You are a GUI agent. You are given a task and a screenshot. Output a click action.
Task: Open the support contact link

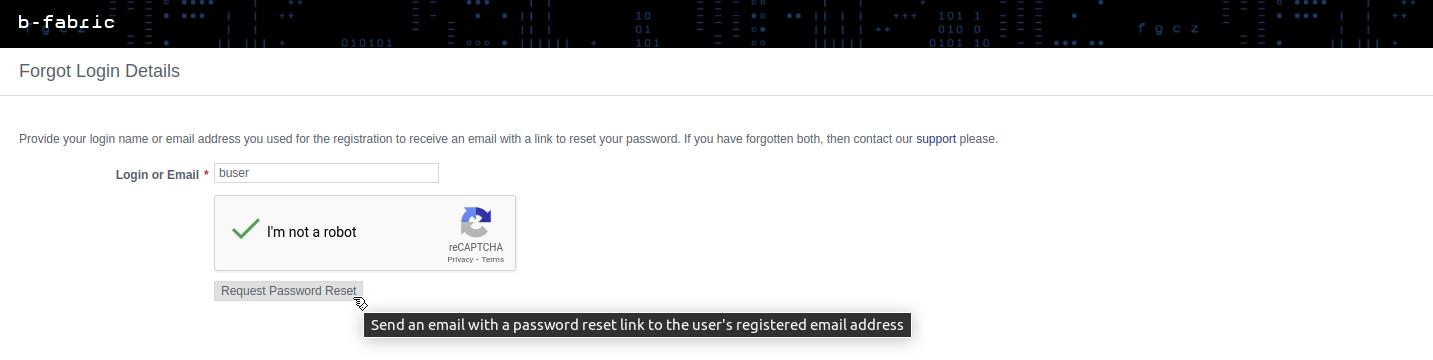pos(936,139)
